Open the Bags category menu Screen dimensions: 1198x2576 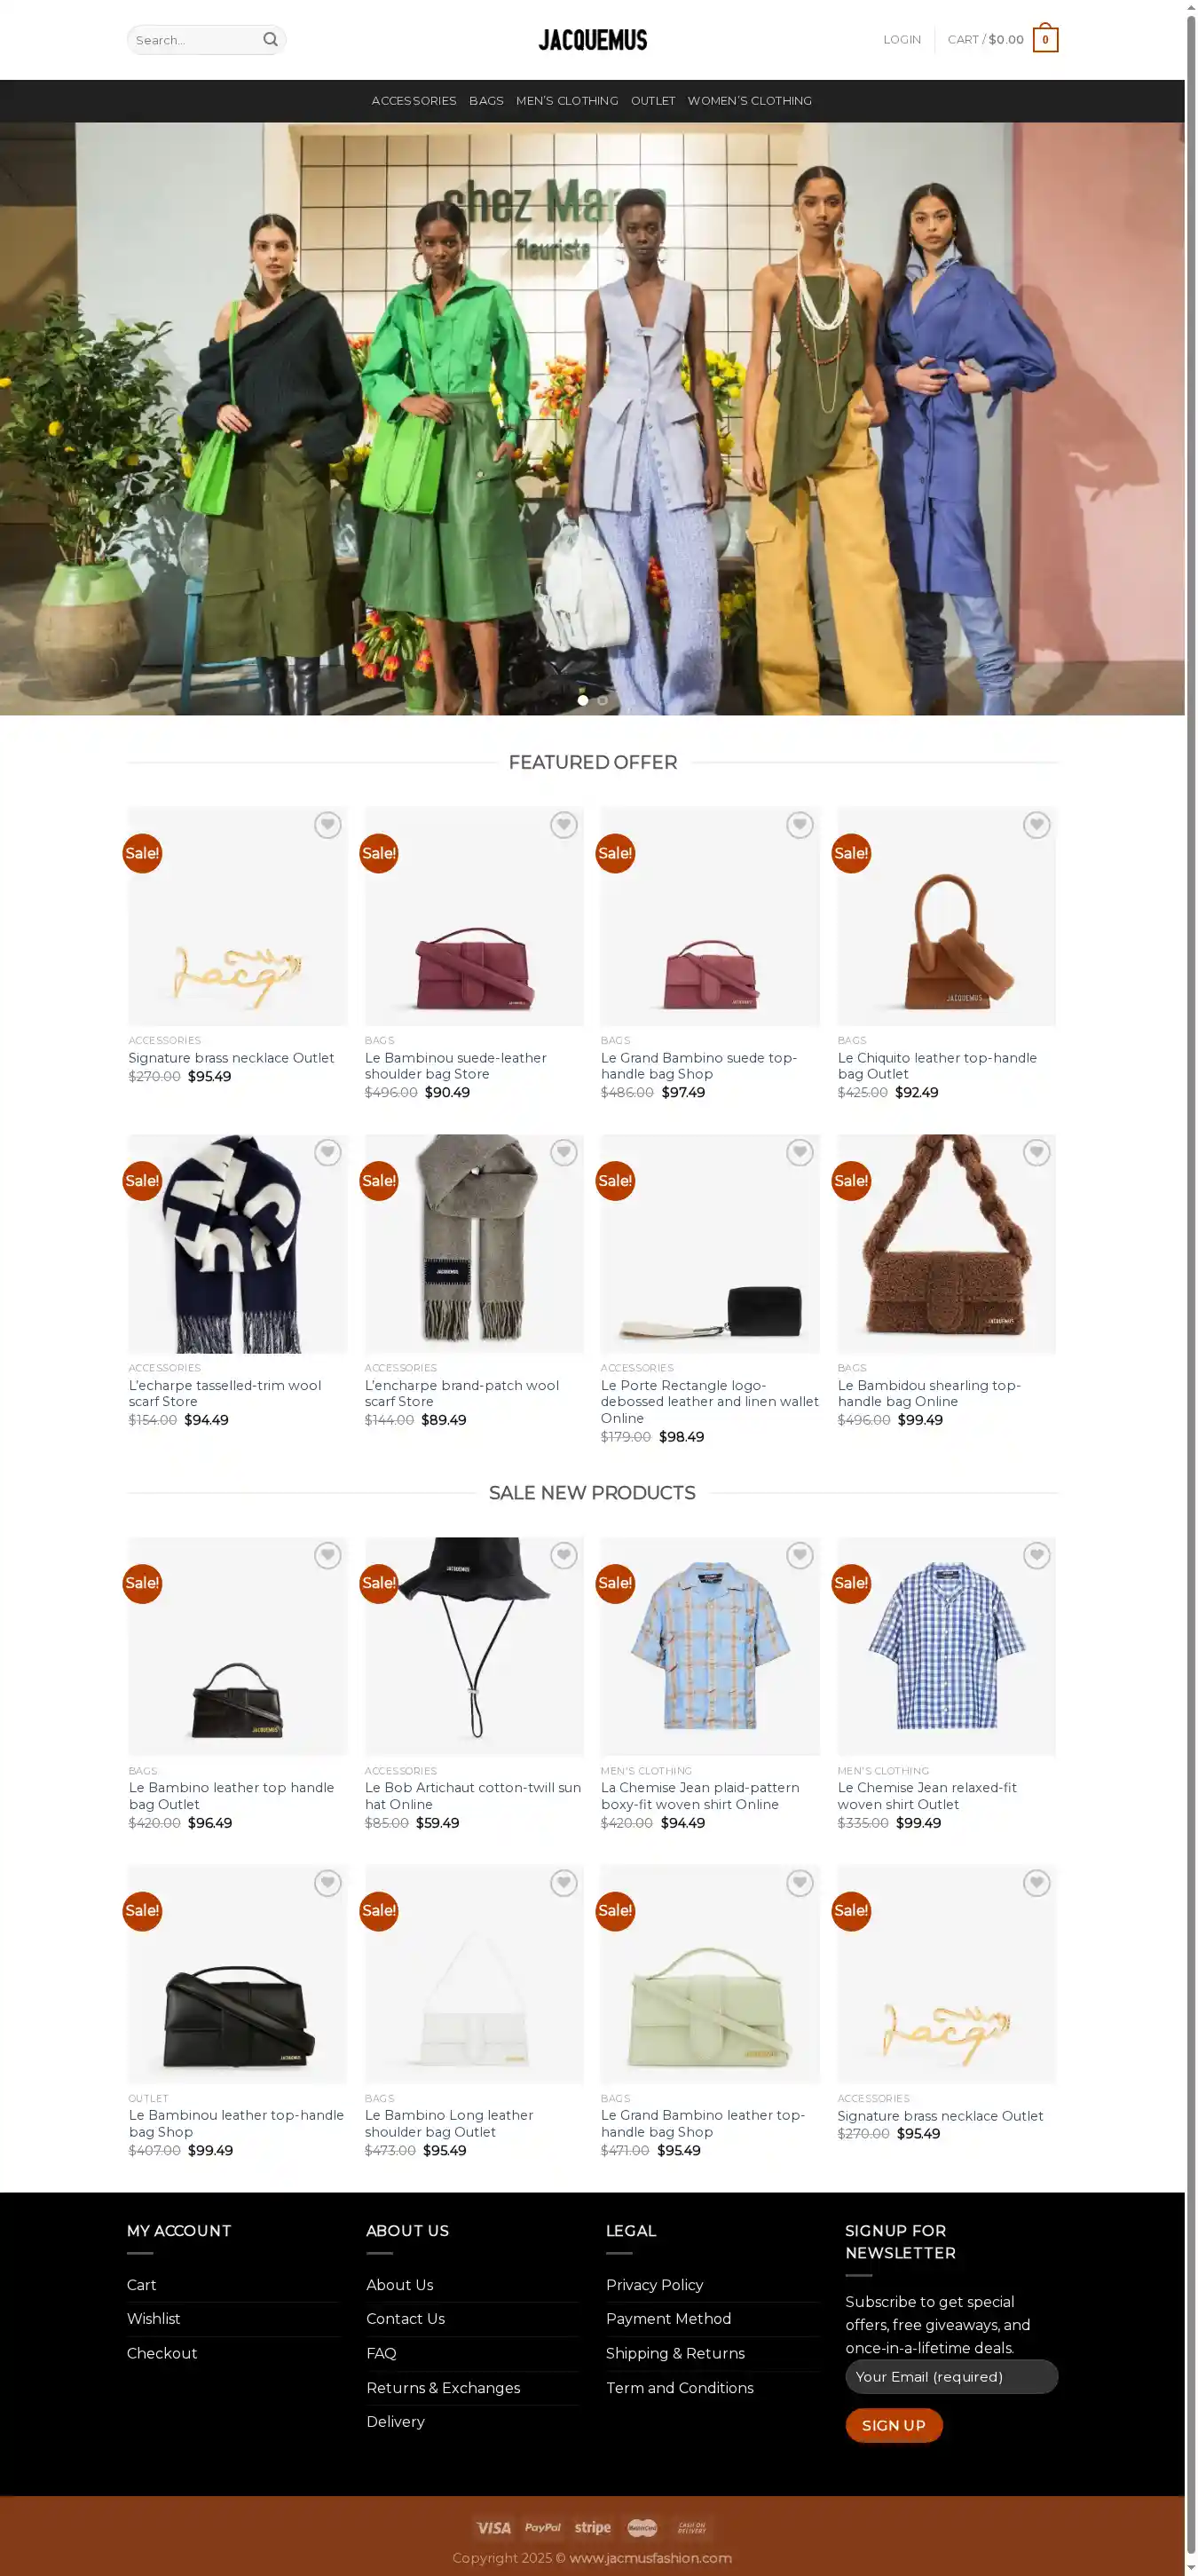tap(486, 101)
